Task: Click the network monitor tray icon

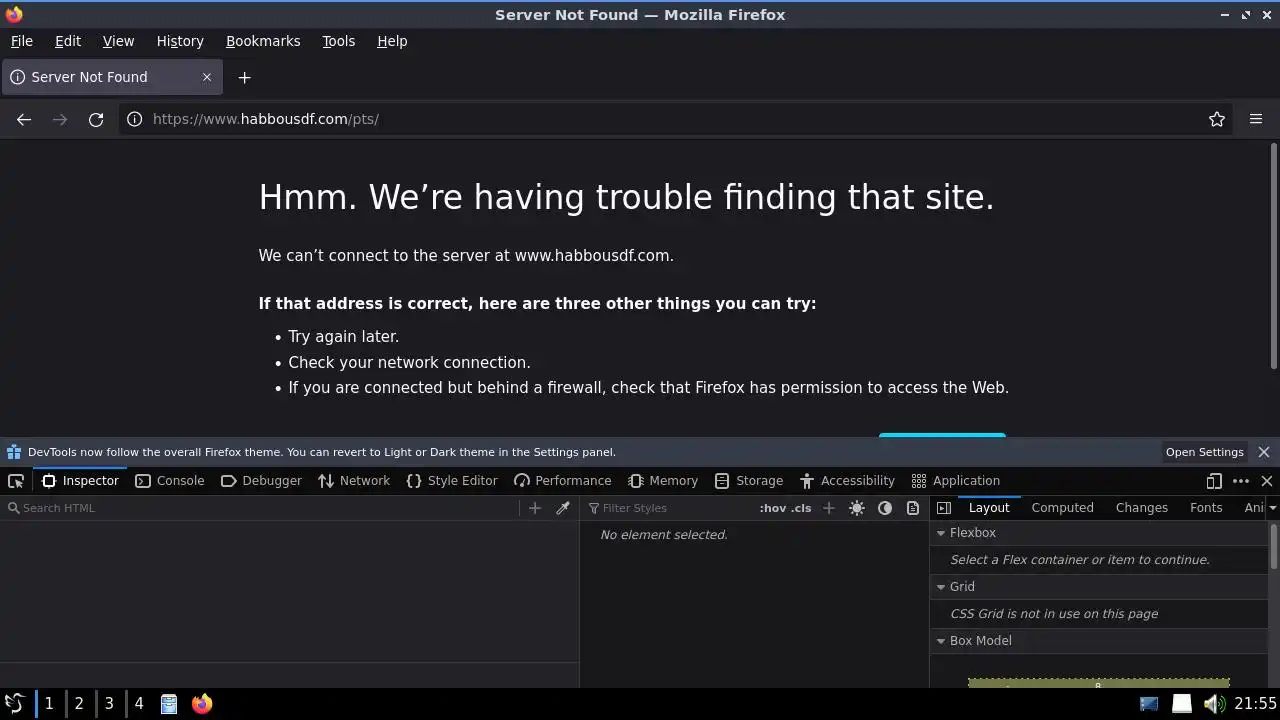Action: click(x=1149, y=704)
